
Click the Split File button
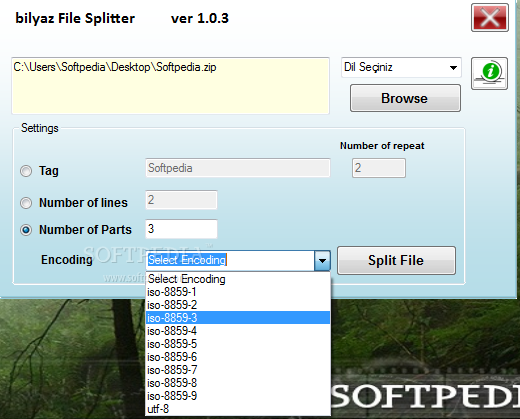click(x=396, y=260)
